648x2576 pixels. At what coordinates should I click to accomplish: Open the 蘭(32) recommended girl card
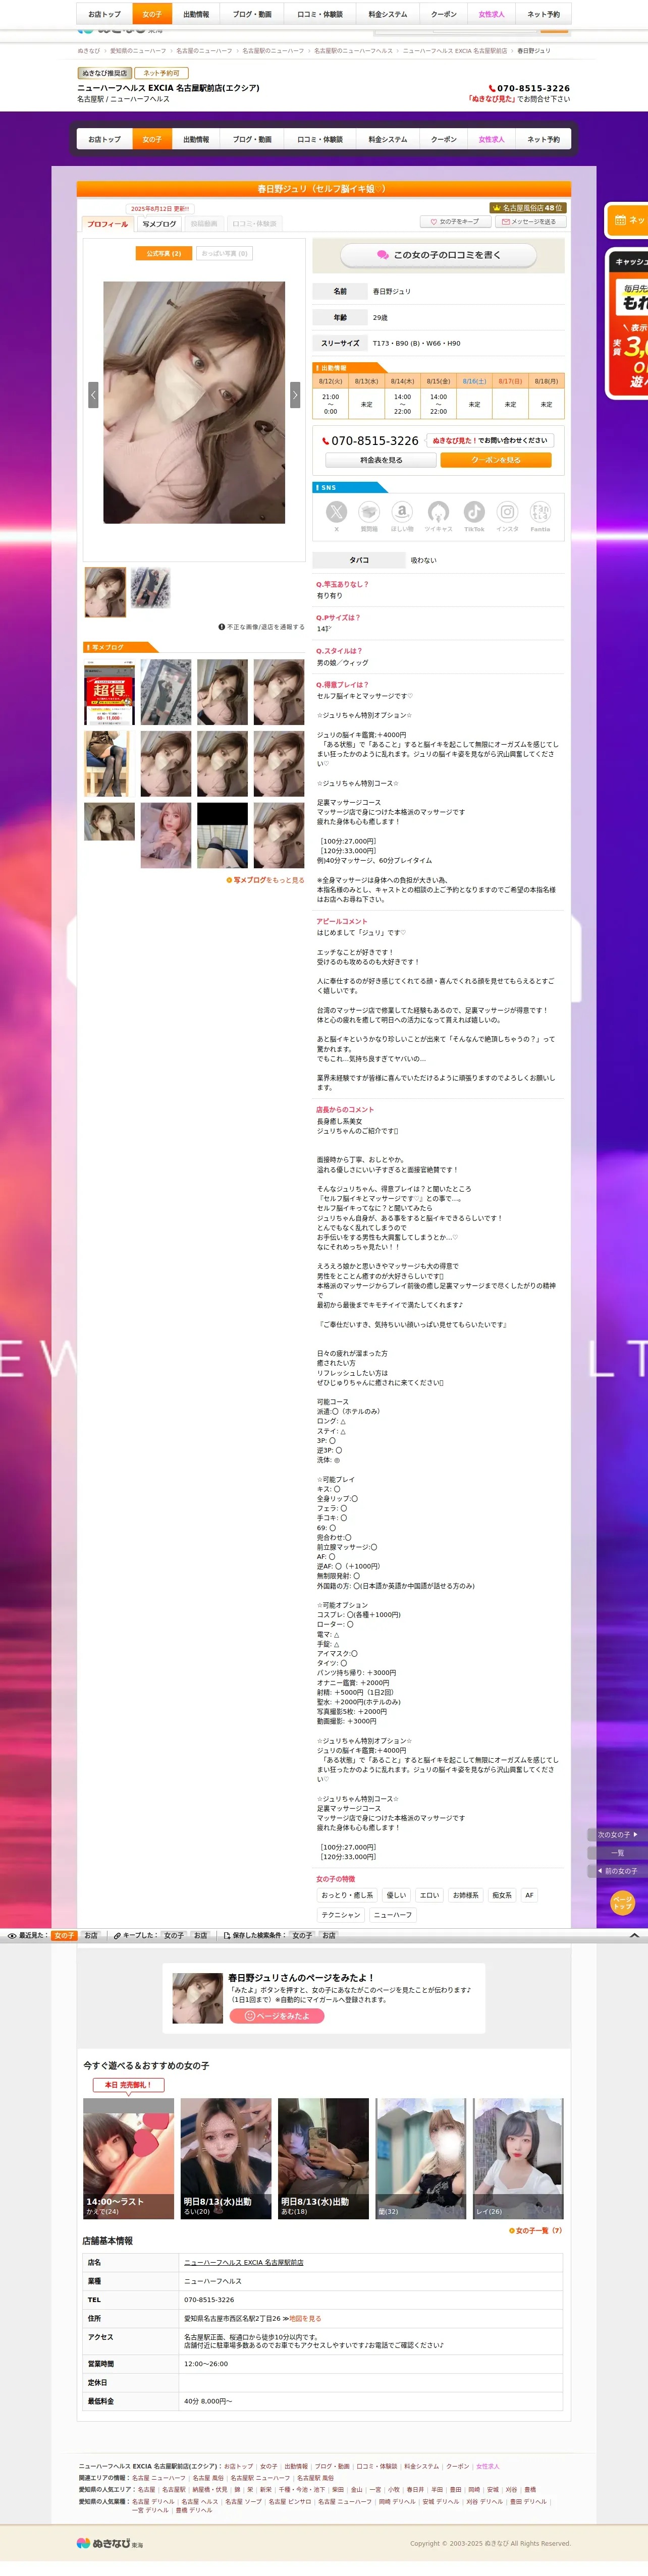coord(421,2158)
